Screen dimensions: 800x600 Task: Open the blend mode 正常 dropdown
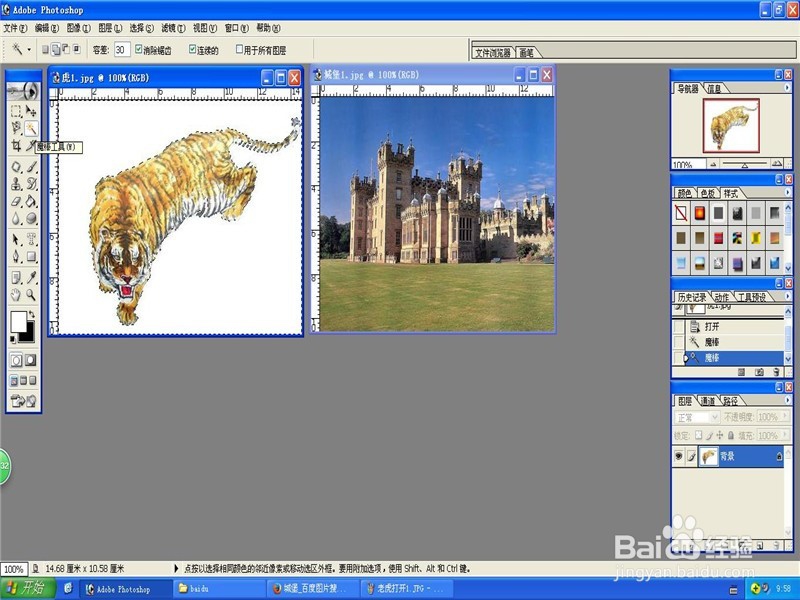(696, 417)
